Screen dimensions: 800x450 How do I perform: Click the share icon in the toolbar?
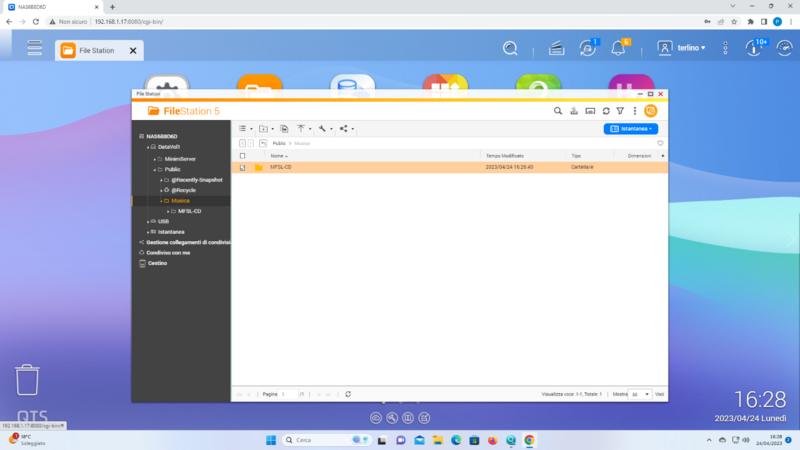344,129
